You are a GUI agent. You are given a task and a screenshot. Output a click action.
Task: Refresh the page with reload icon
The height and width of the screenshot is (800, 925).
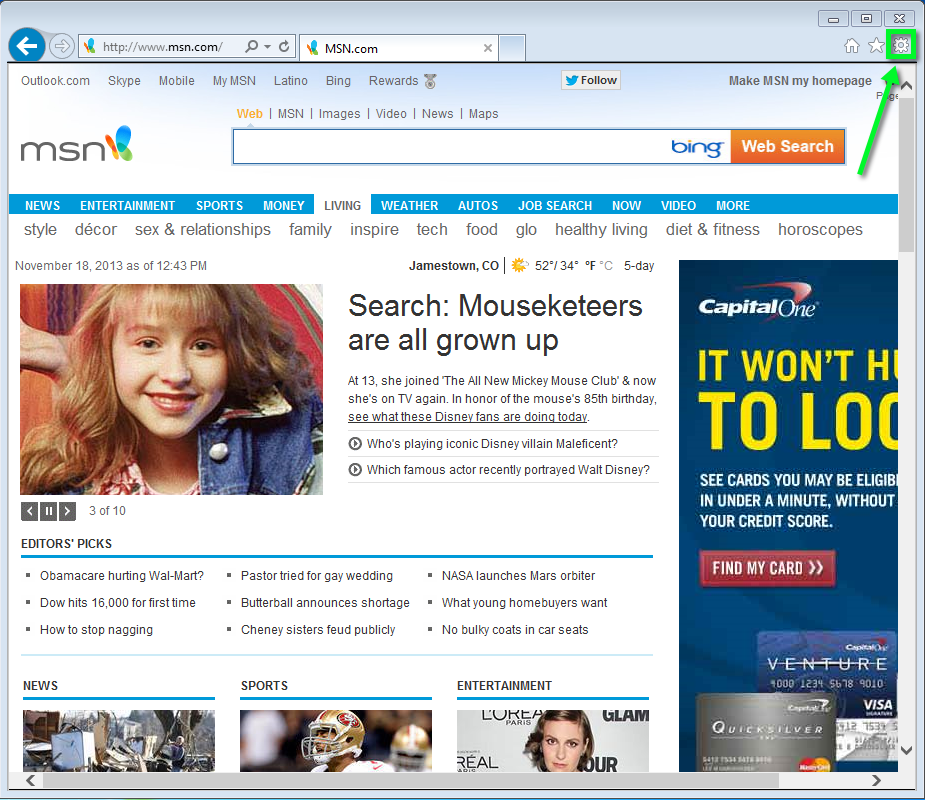click(x=284, y=46)
